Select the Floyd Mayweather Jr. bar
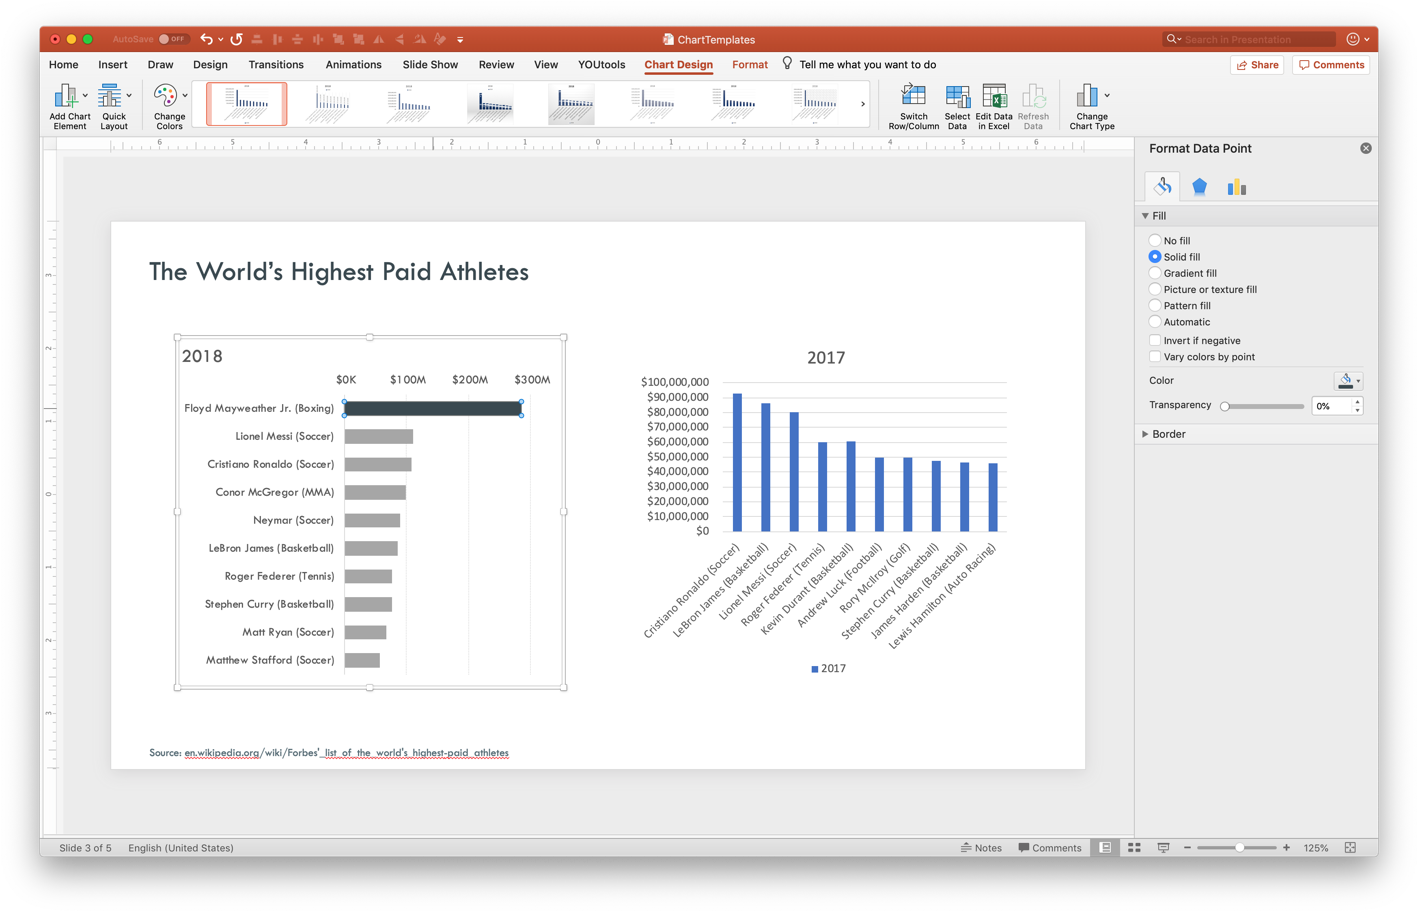This screenshot has height=911, width=1417. (432, 408)
